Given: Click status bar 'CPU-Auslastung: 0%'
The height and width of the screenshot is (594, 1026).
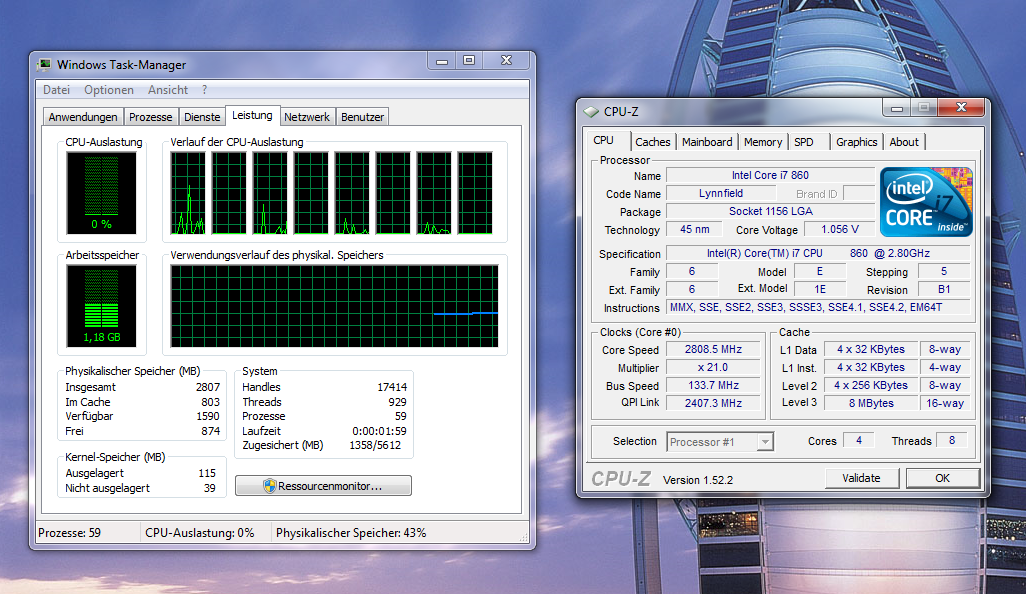Looking at the screenshot, I should coord(200,533).
